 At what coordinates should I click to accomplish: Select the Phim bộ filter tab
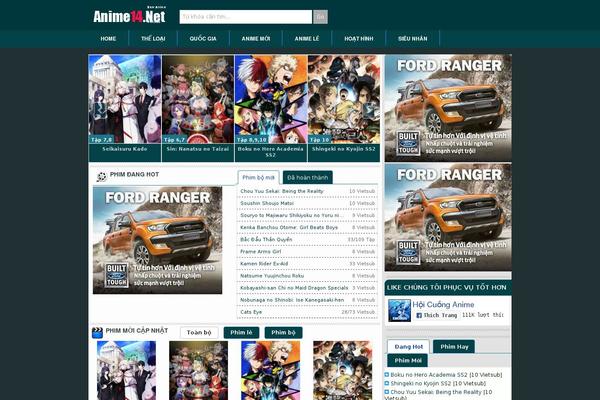point(284,332)
